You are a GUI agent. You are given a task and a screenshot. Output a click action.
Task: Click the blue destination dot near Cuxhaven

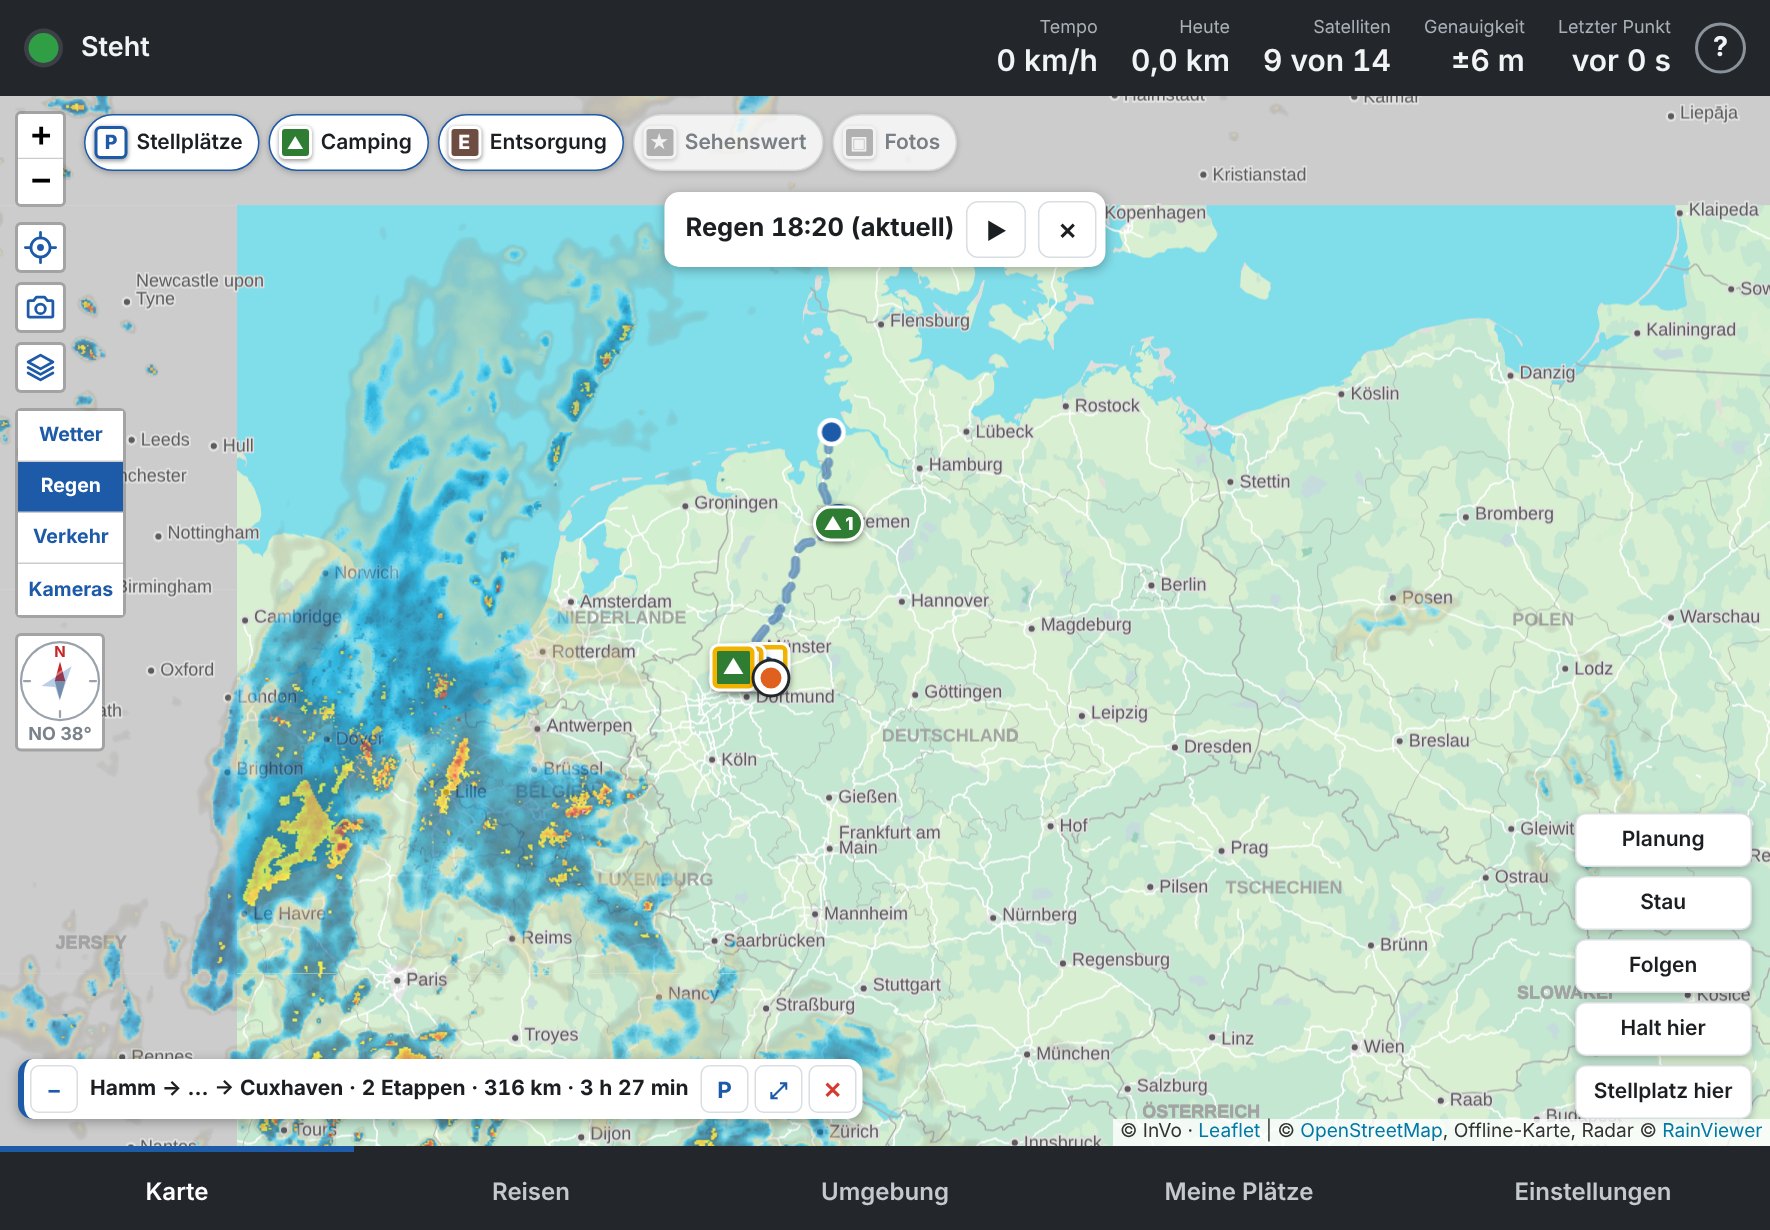point(831,432)
